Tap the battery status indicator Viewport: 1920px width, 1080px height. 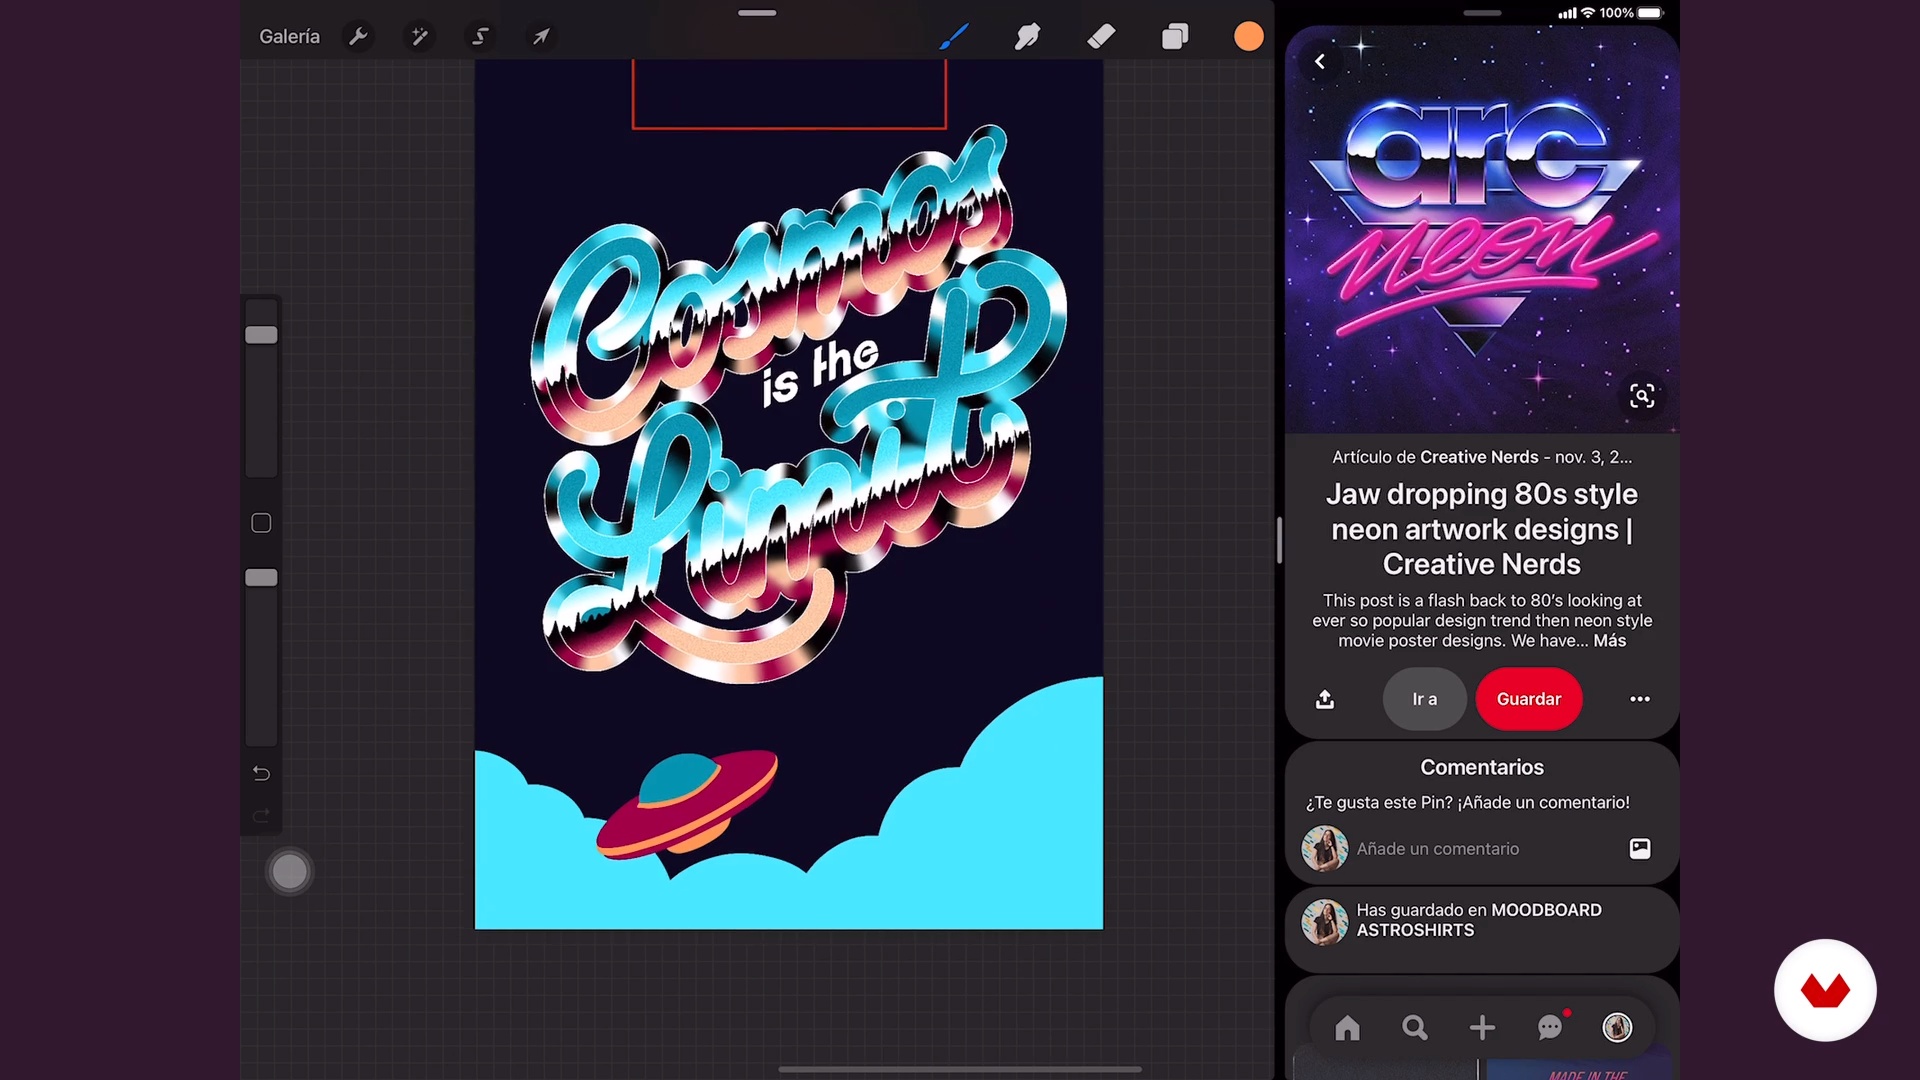tap(1650, 13)
